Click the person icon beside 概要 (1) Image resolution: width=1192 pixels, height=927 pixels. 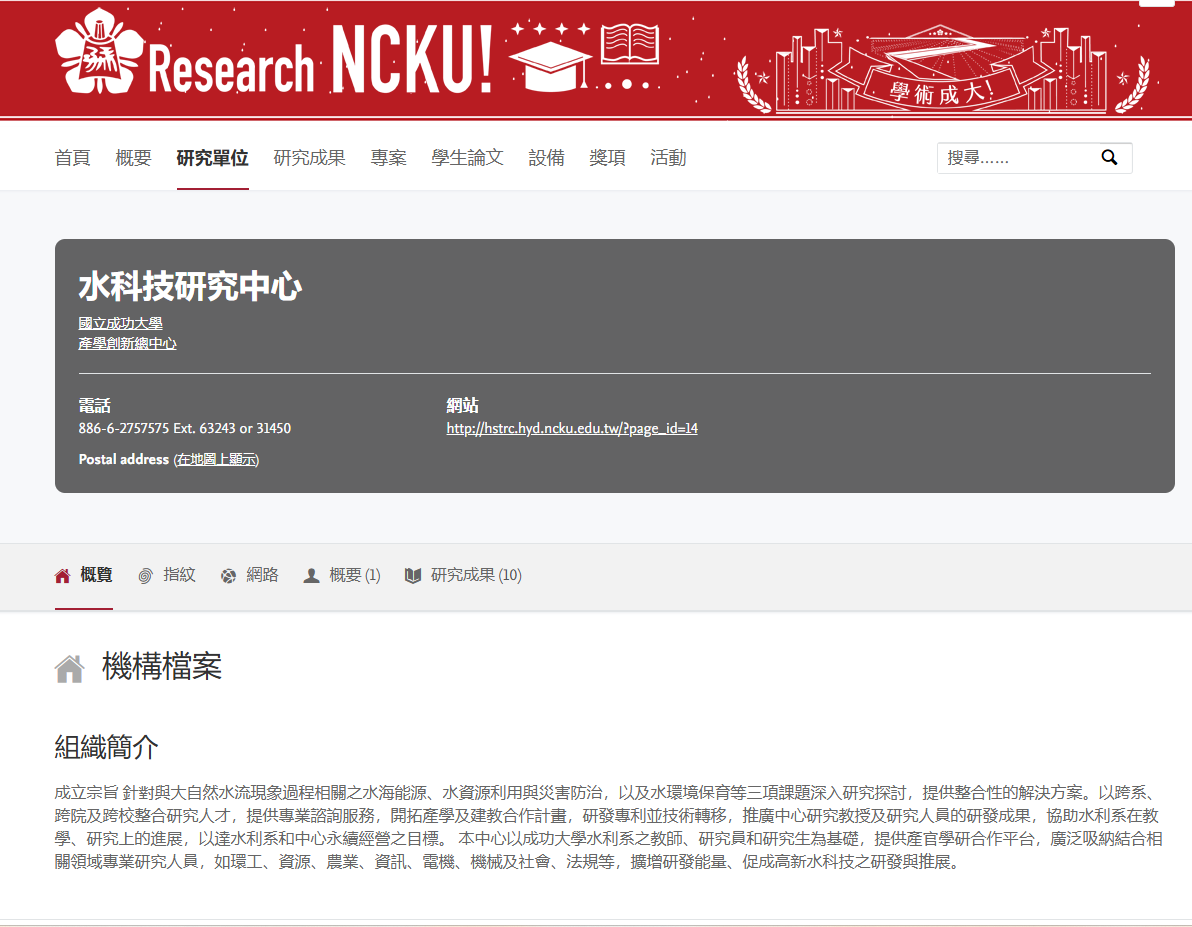(x=312, y=576)
